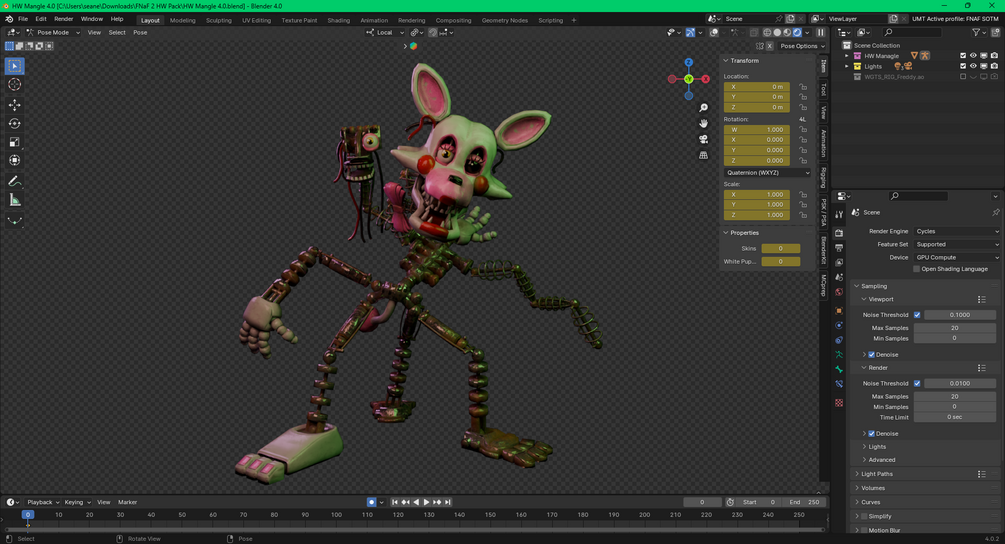Switch to rendered viewport shading
Viewport: 1005px width, 544px height.
(797, 32)
